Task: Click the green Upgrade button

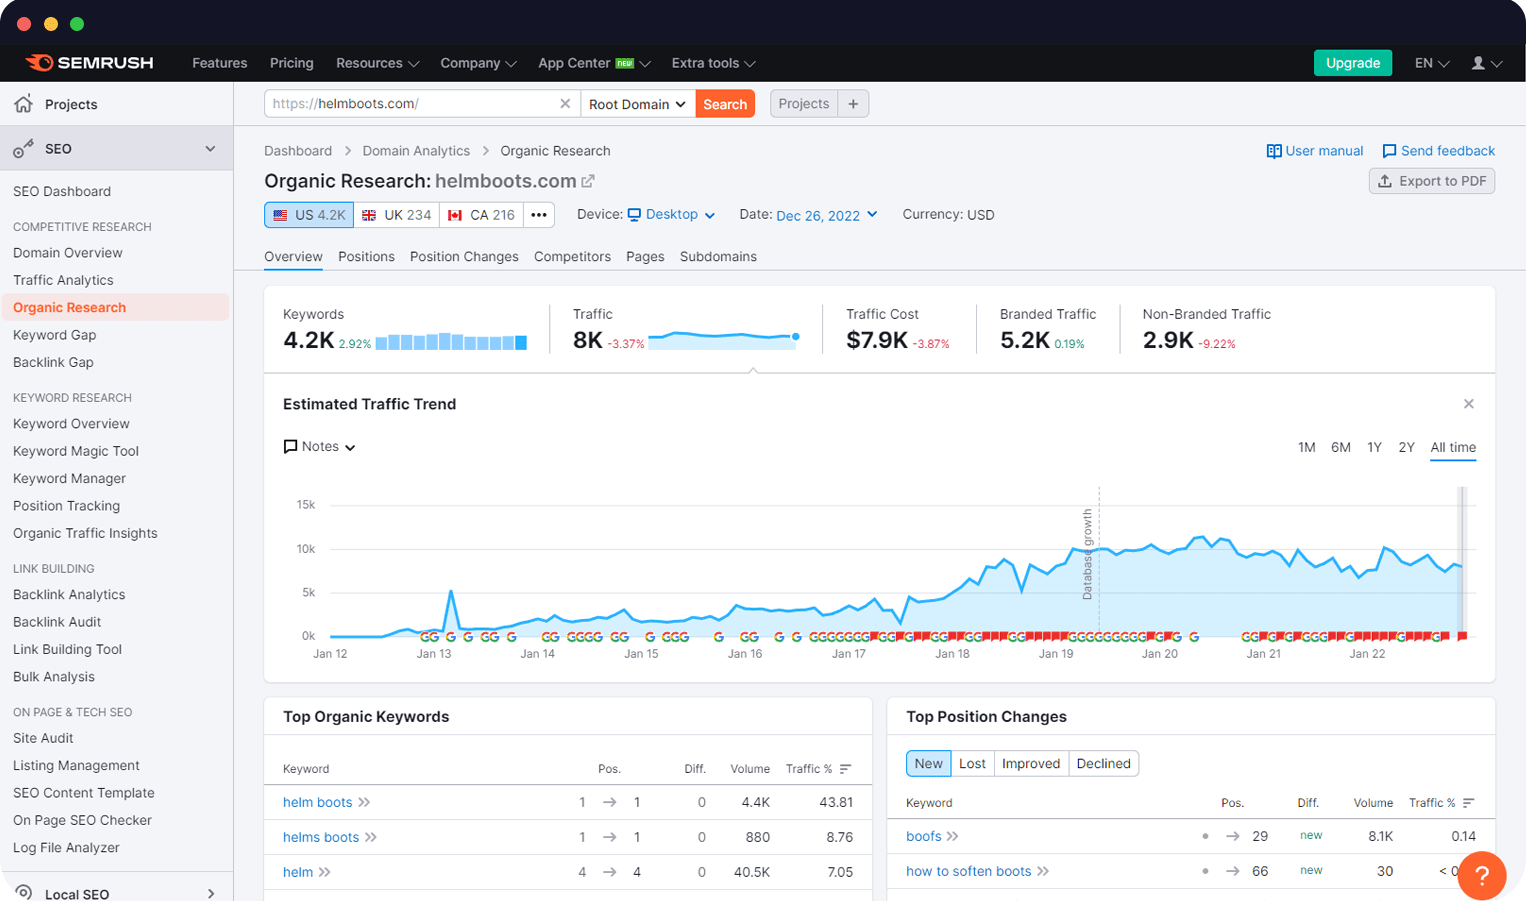Action: pyautogui.click(x=1353, y=63)
